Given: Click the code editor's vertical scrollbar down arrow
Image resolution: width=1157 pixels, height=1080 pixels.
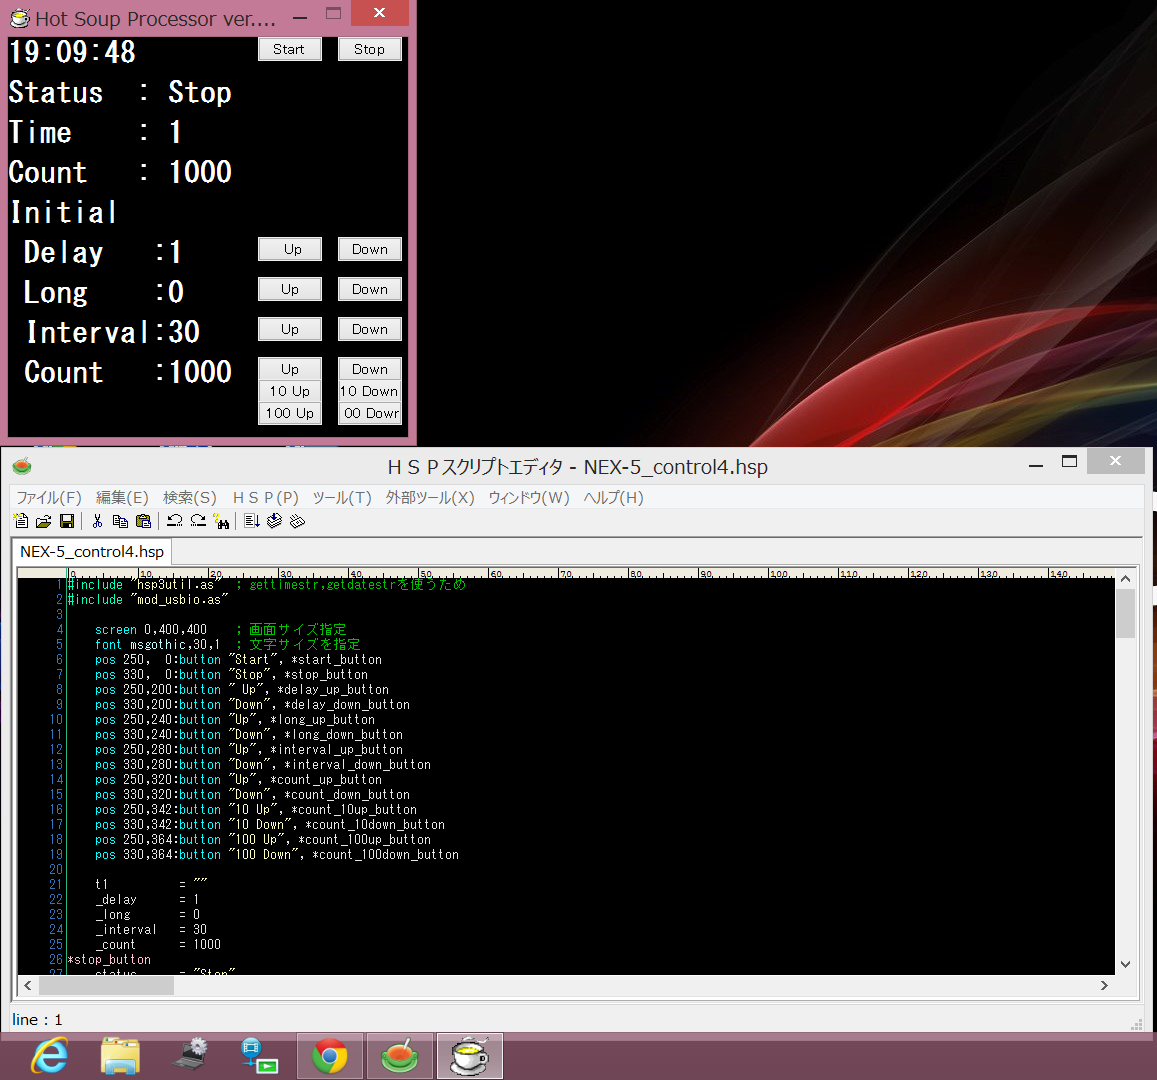Looking at the screenshot, I should point(1125,964).
